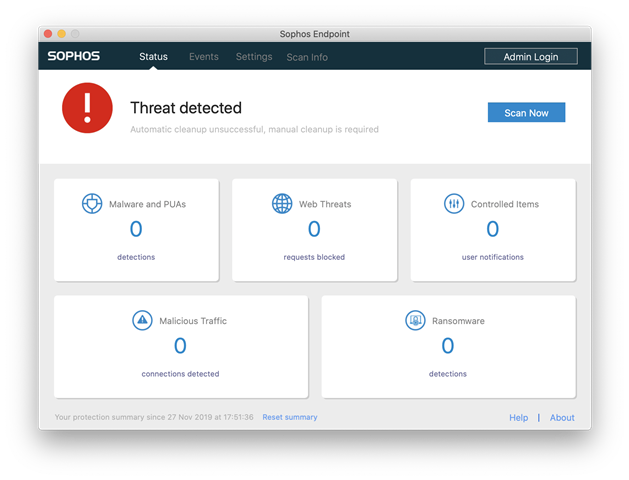Open the Settings tab
Image resolution: width=629 pixels, height=480 pixels.
point(254,57)
